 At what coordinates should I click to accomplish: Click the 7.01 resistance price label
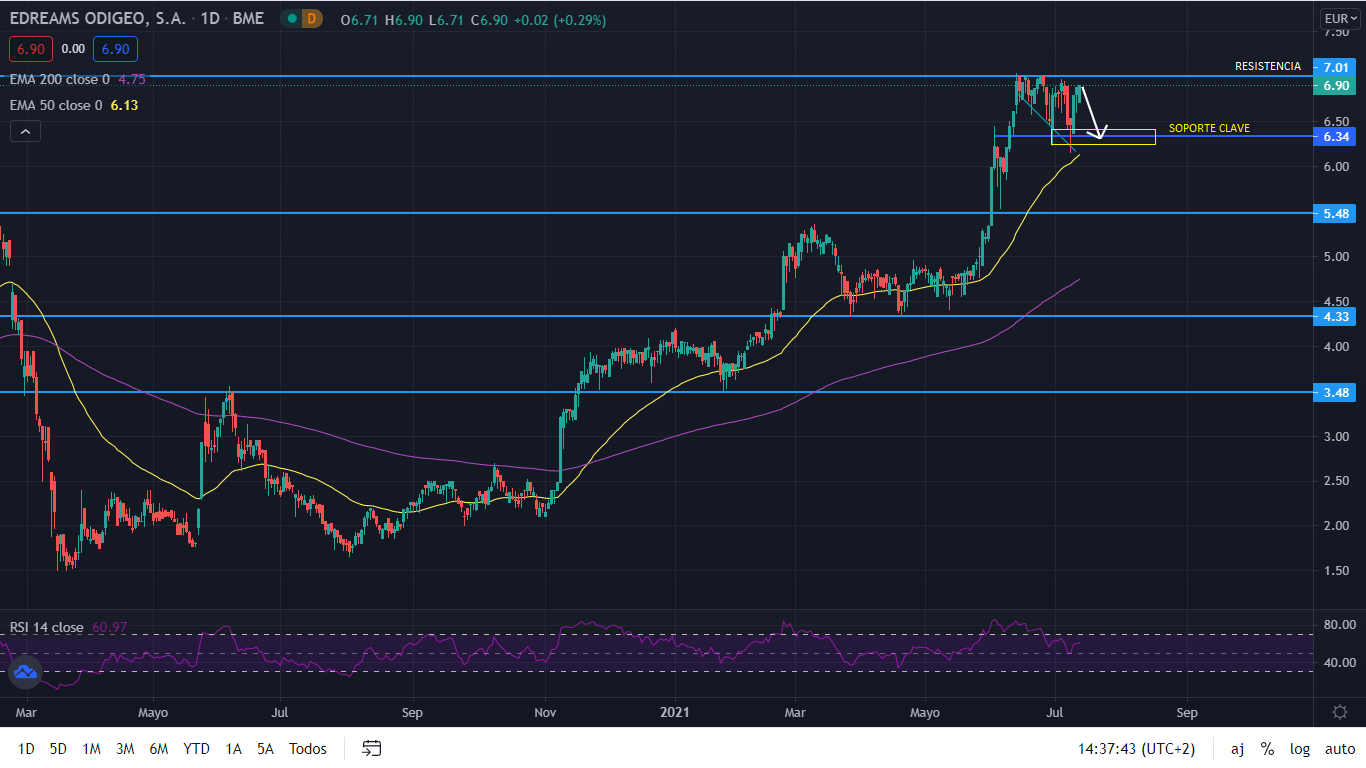[x=1336, y=67]
